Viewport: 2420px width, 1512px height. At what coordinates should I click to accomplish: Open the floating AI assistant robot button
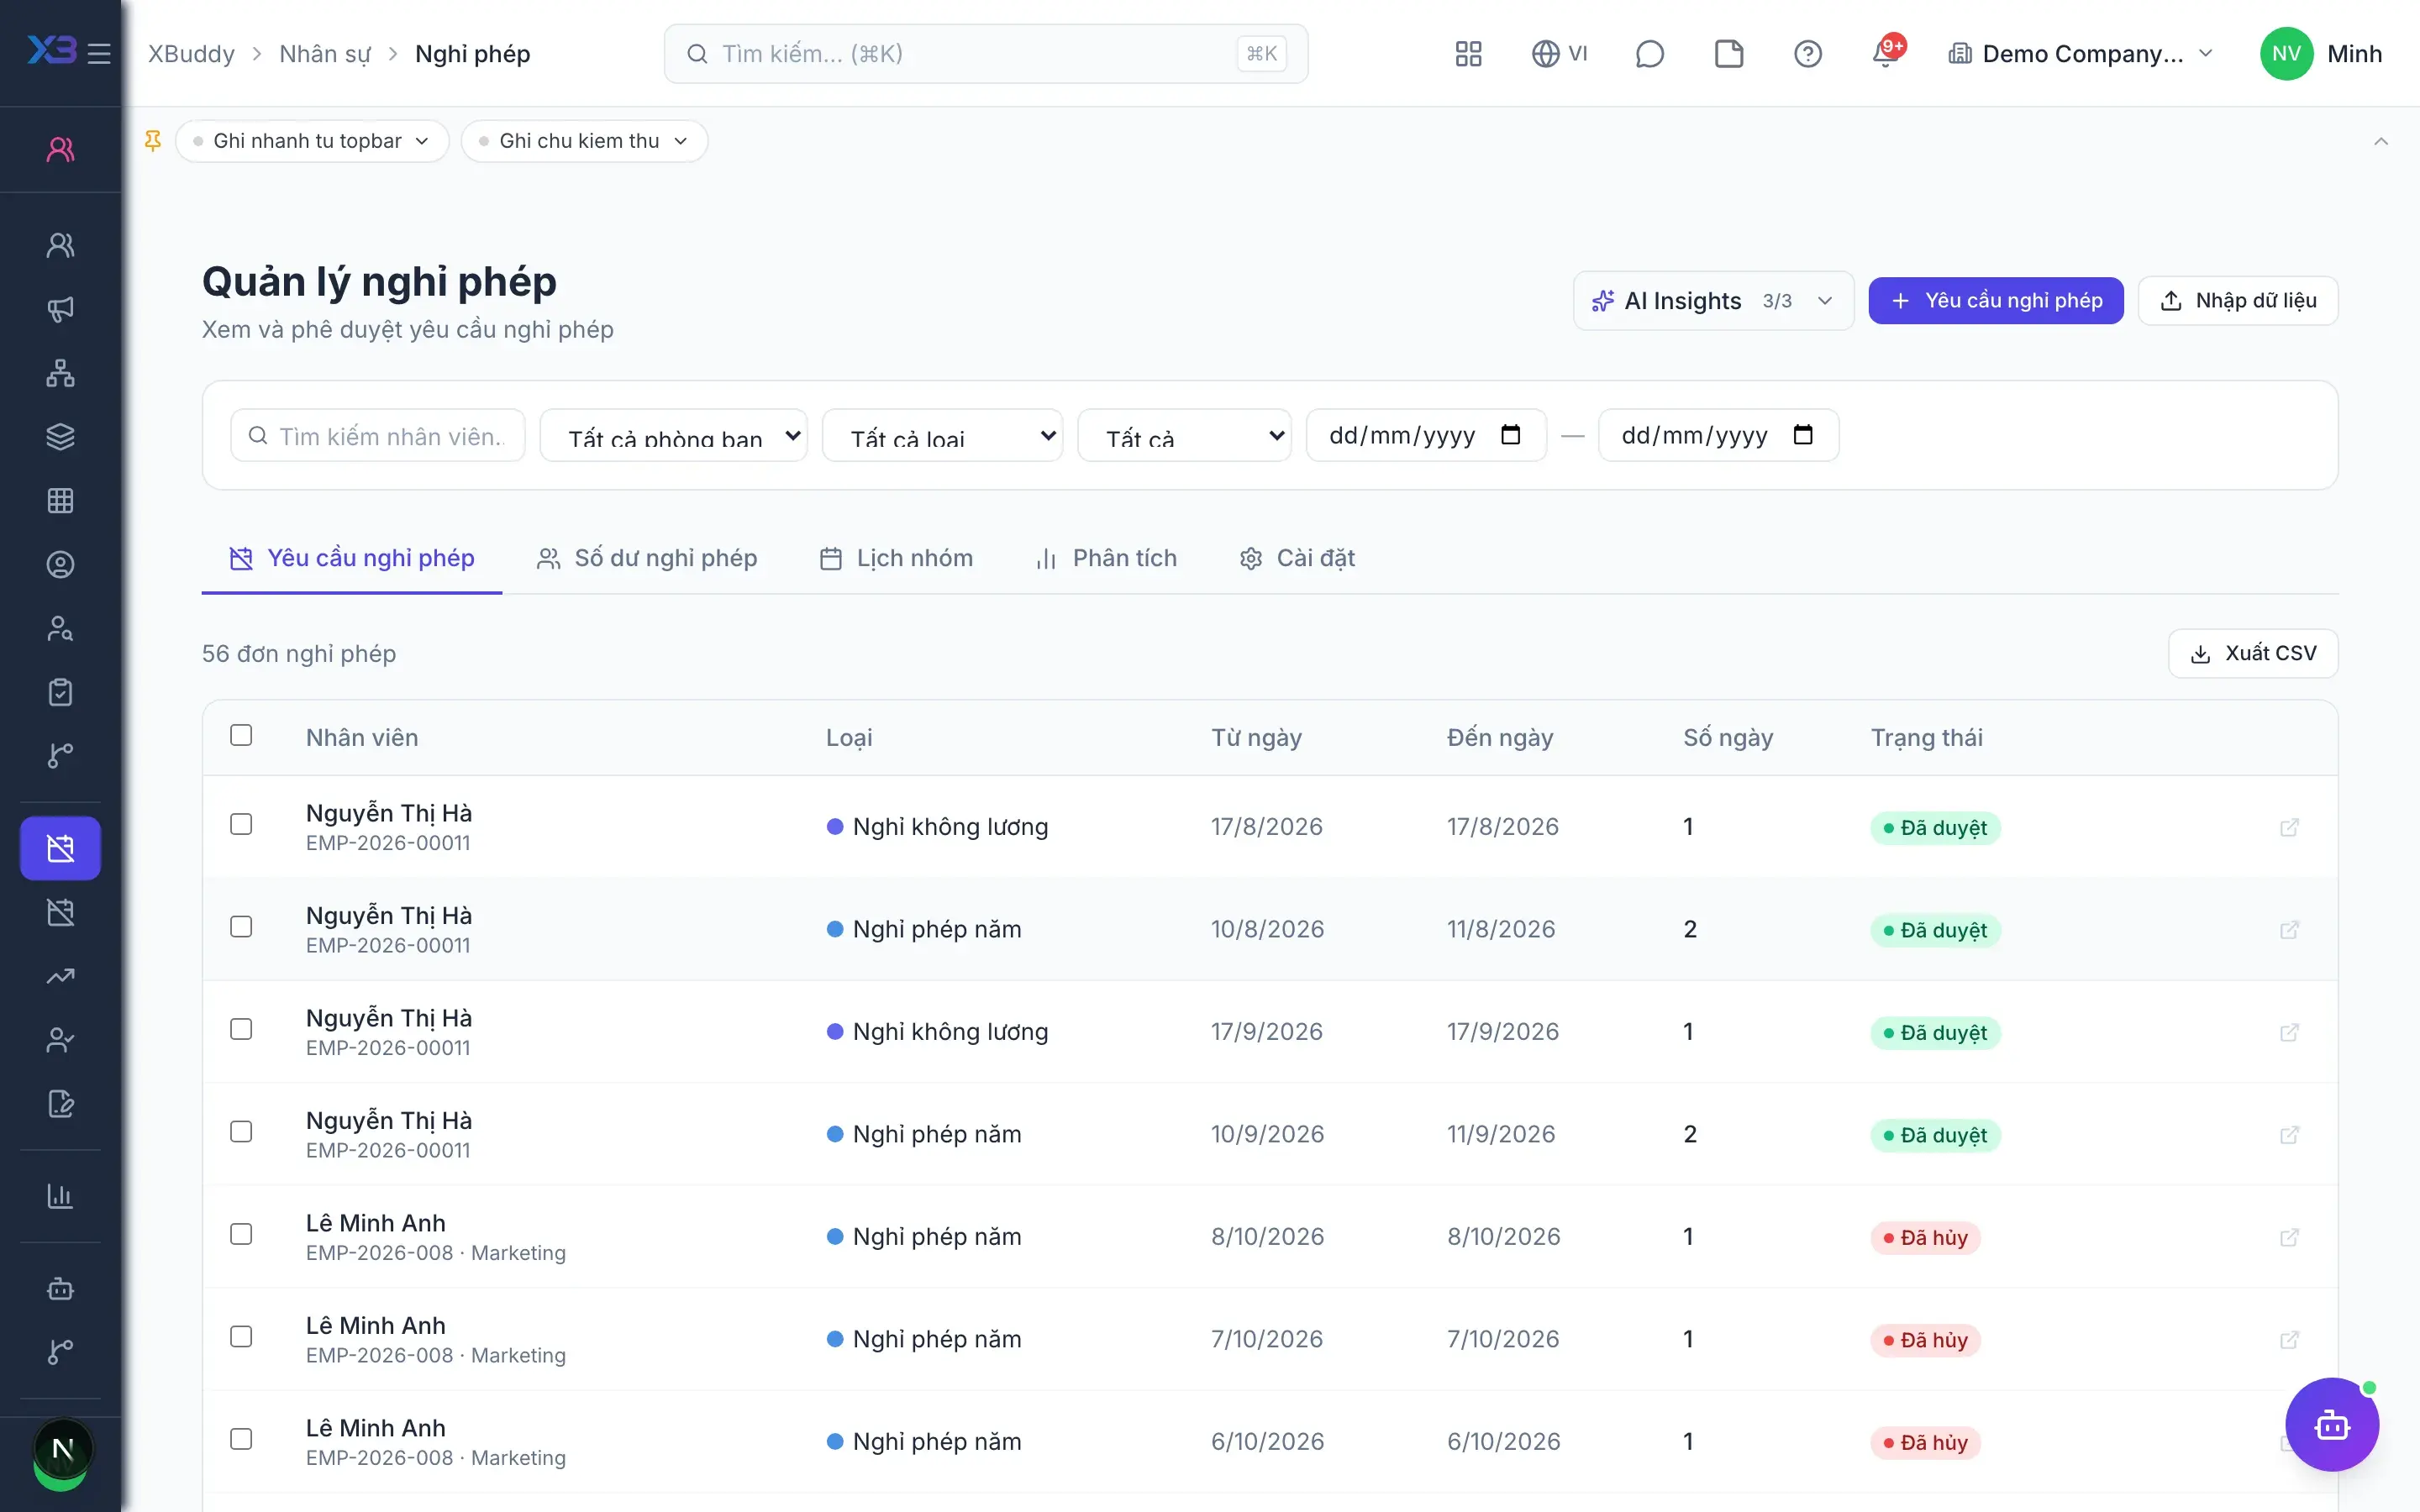2331,1424
